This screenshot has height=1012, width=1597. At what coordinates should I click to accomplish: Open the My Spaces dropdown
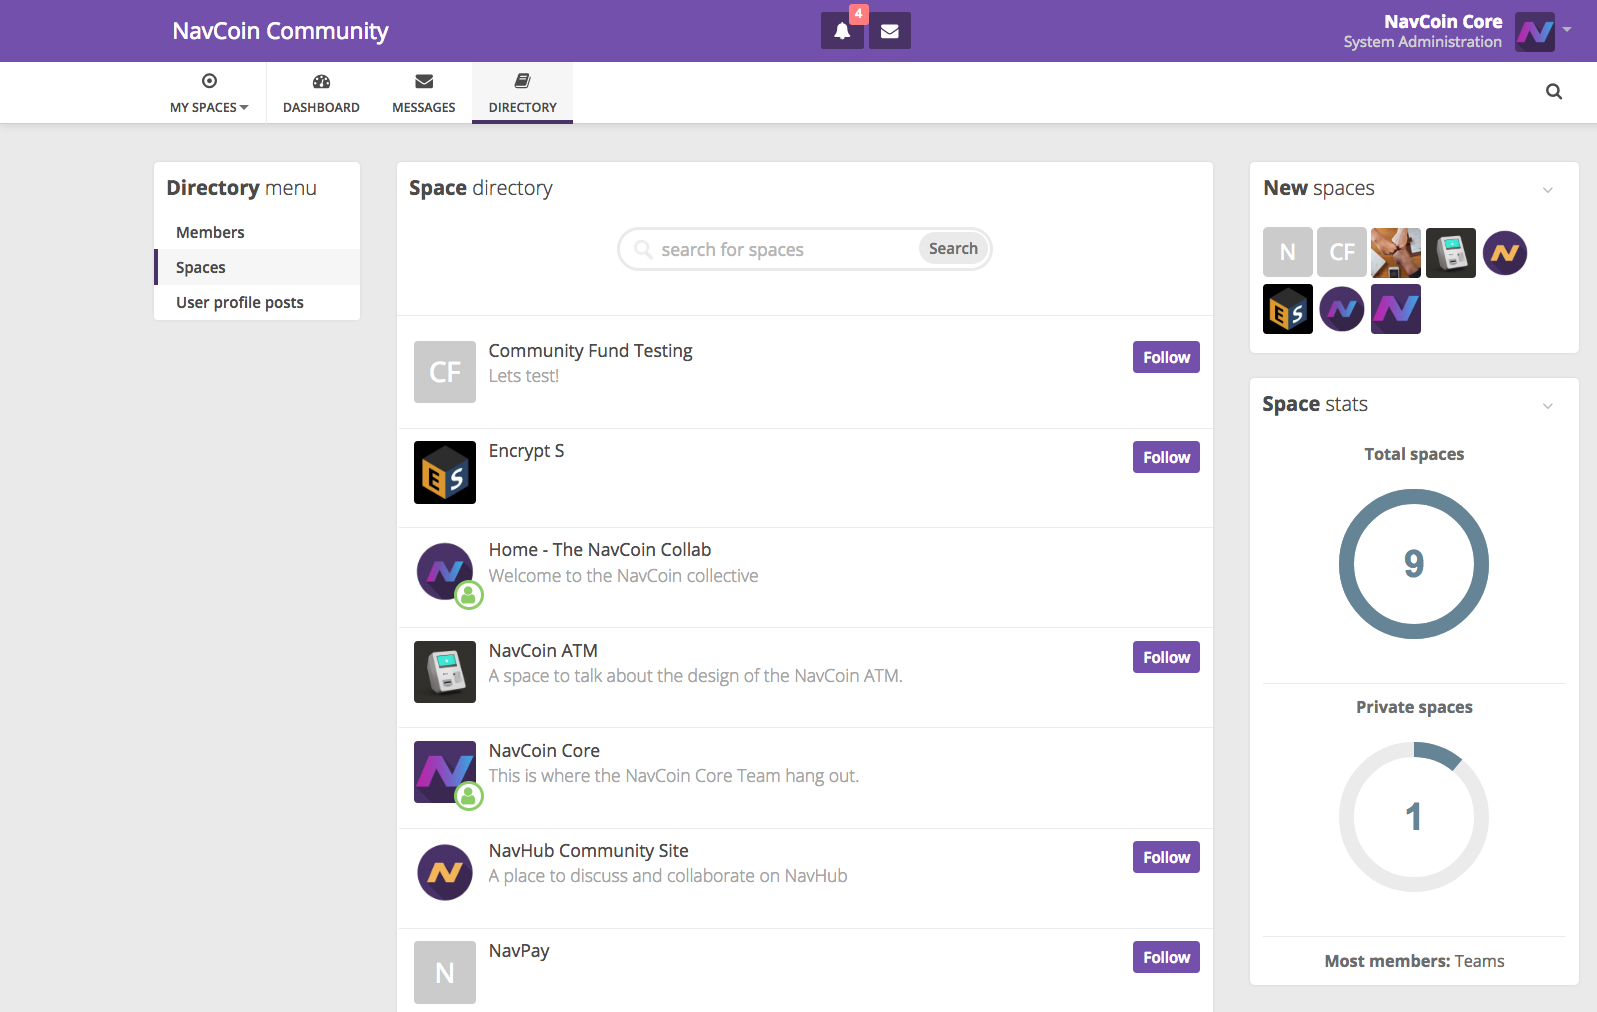pyautogui.click(x=209, y=93)
